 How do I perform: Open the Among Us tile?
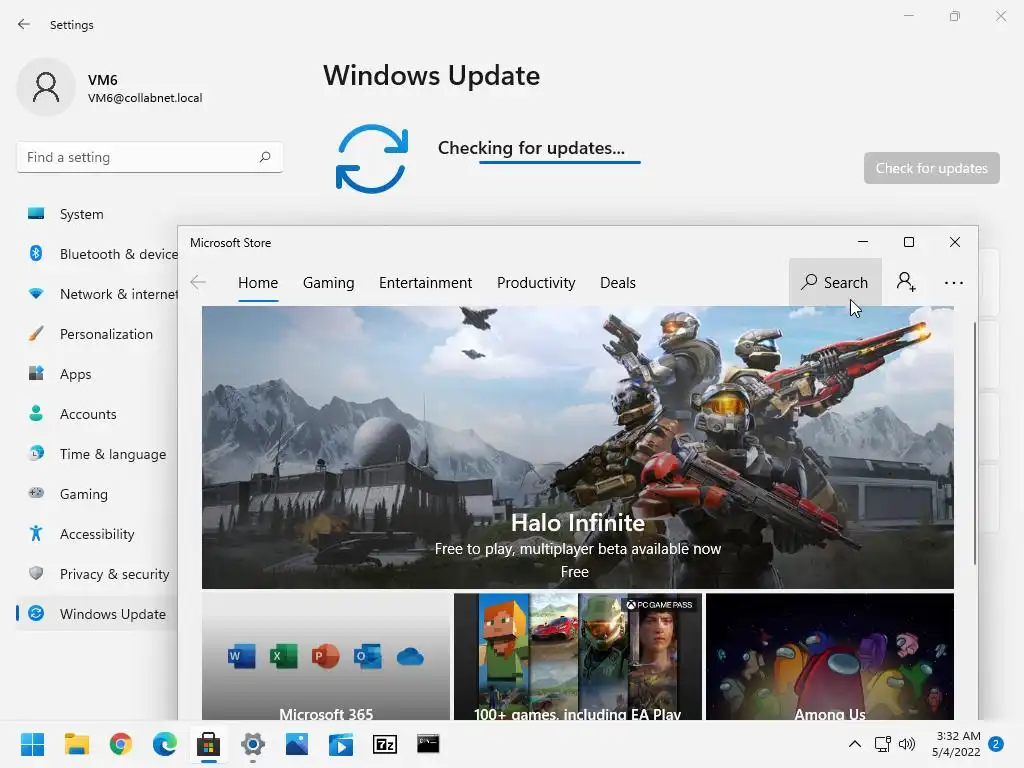coord(829,656)
